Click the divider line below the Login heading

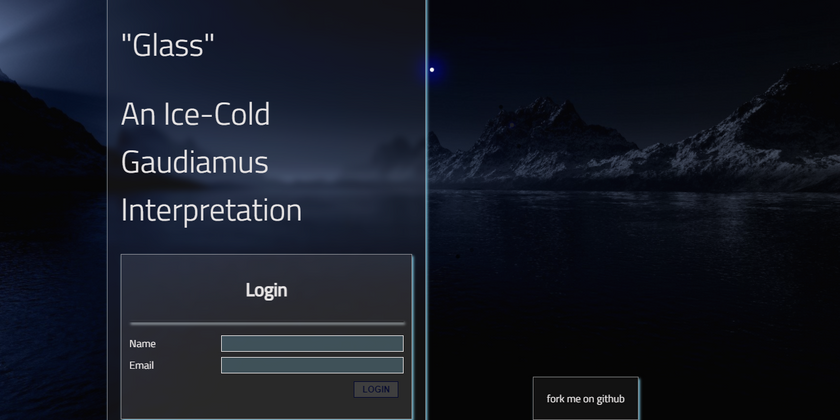pyautogui.click(x=267, y=324)
